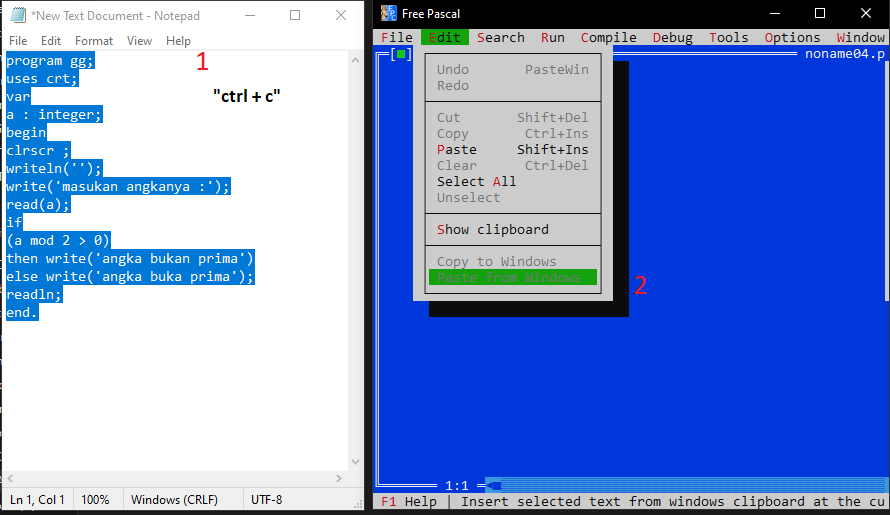Click the green editor window close box in Free Pascal

[401, 55]
